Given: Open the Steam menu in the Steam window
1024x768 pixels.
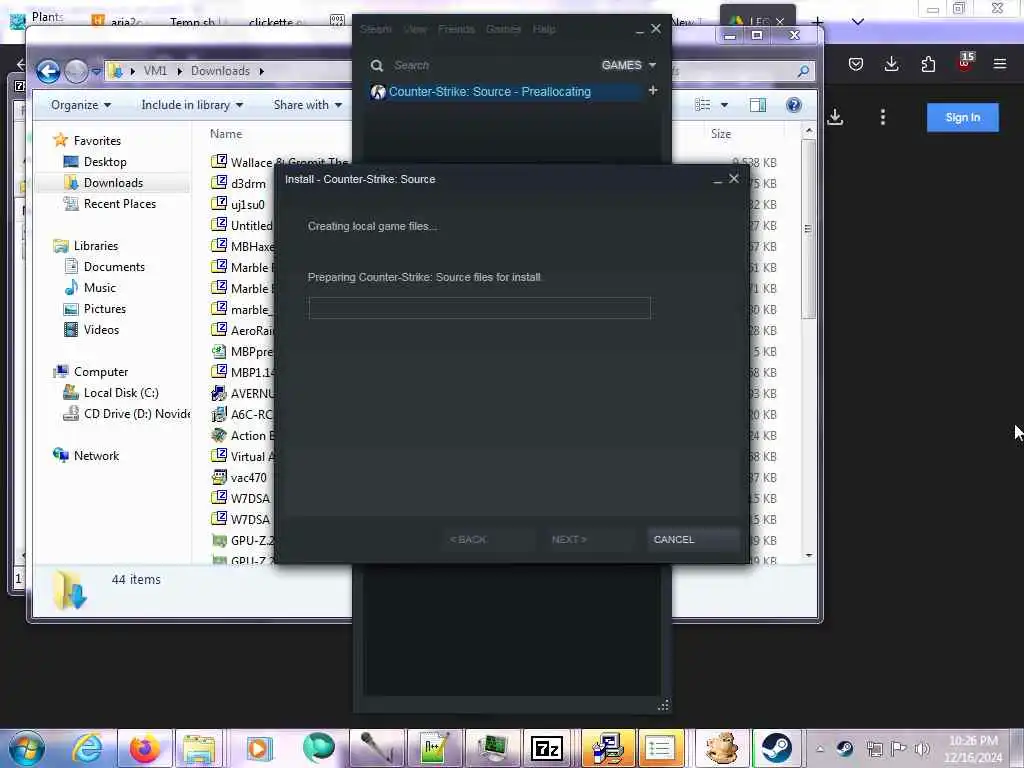Looking at the screenshot, I should 376,29.
